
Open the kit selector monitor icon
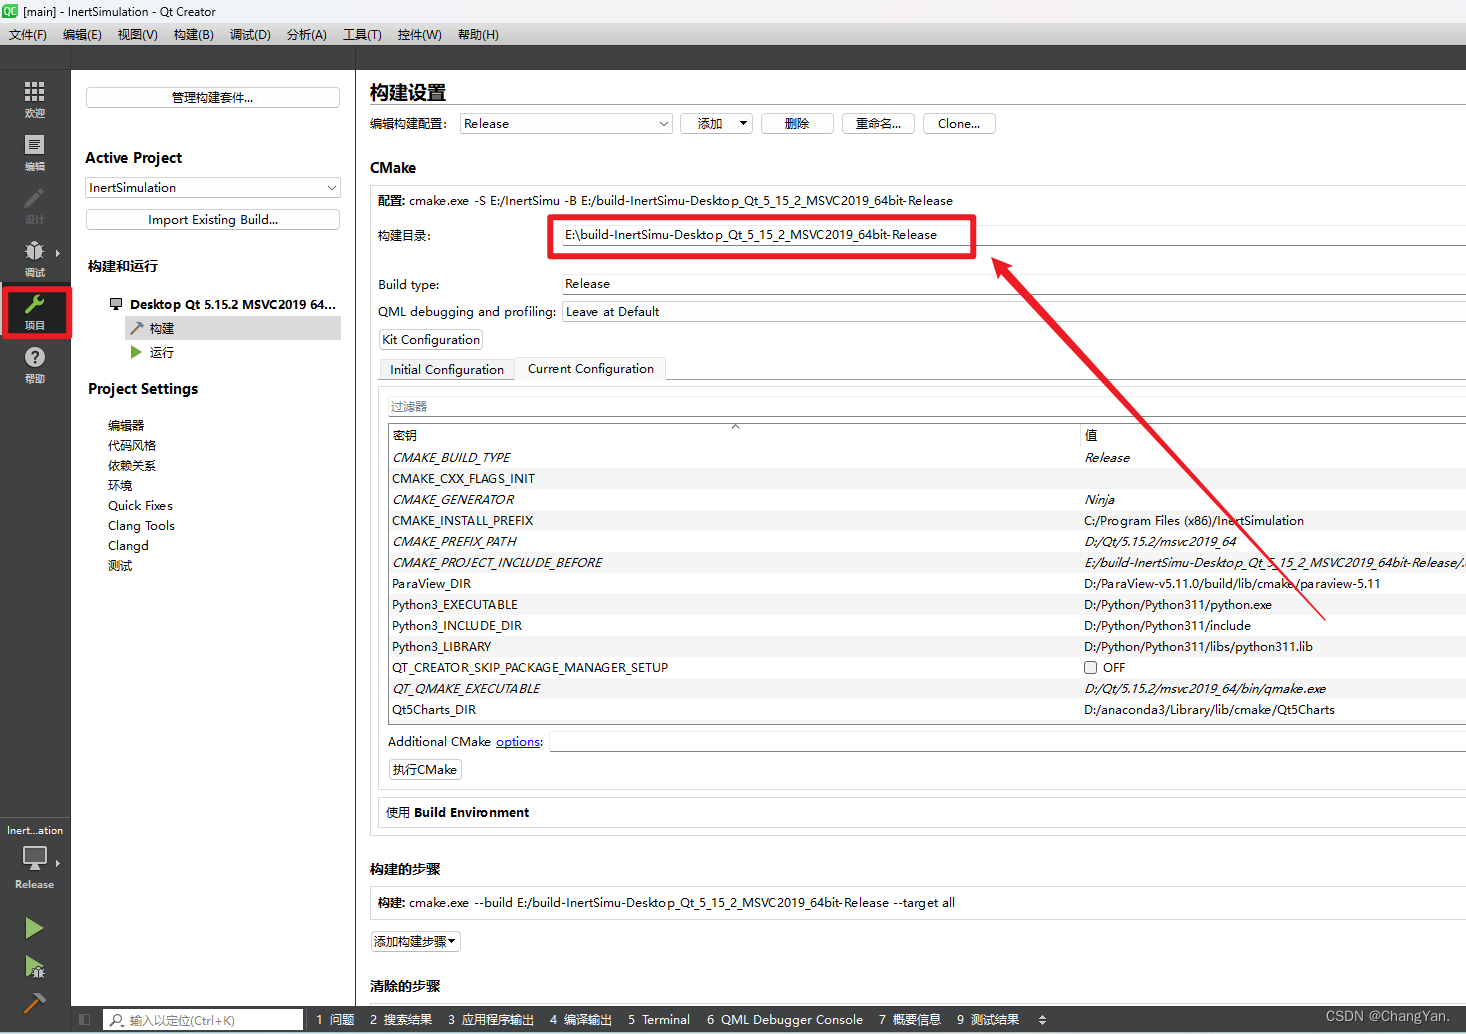(x=35, y=858)
